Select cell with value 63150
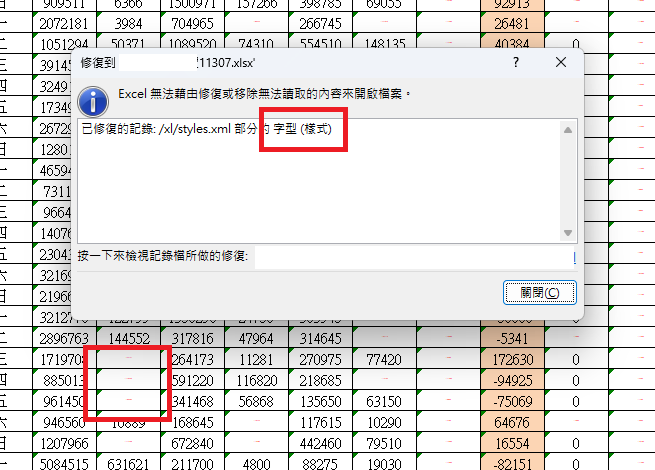This screenshot has height=470, width=655. (384, 401)
